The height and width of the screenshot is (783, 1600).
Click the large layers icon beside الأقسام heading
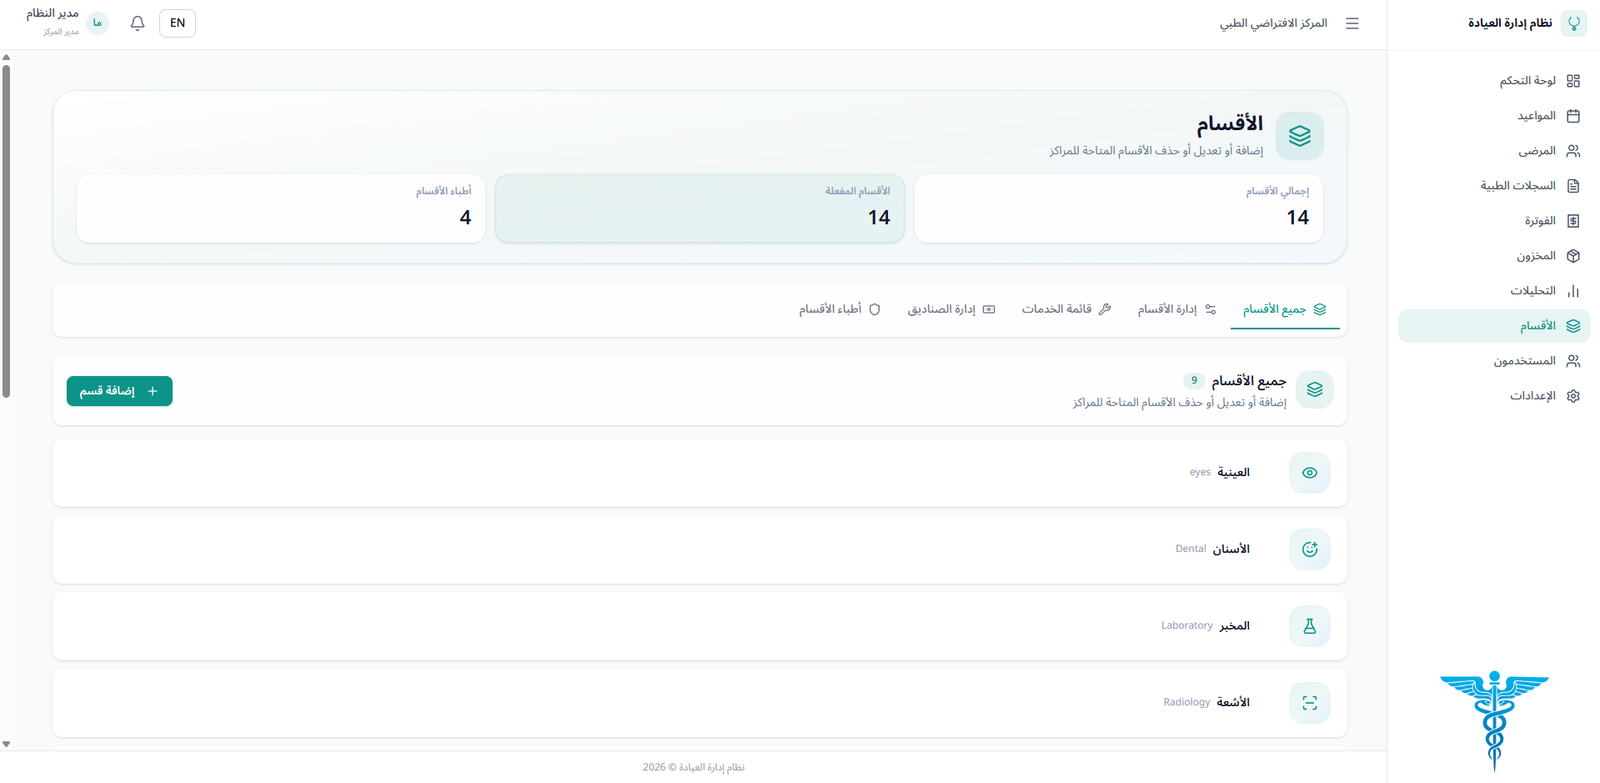tap(1299, 136)
